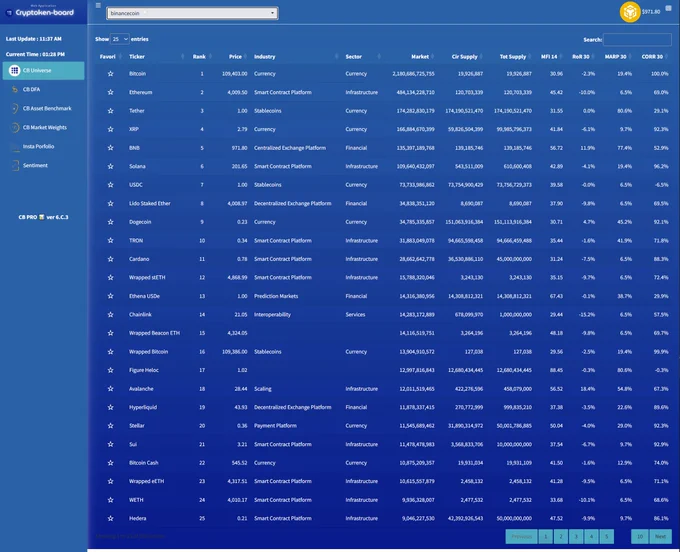Open the Sentiment page

coord(35,165)
